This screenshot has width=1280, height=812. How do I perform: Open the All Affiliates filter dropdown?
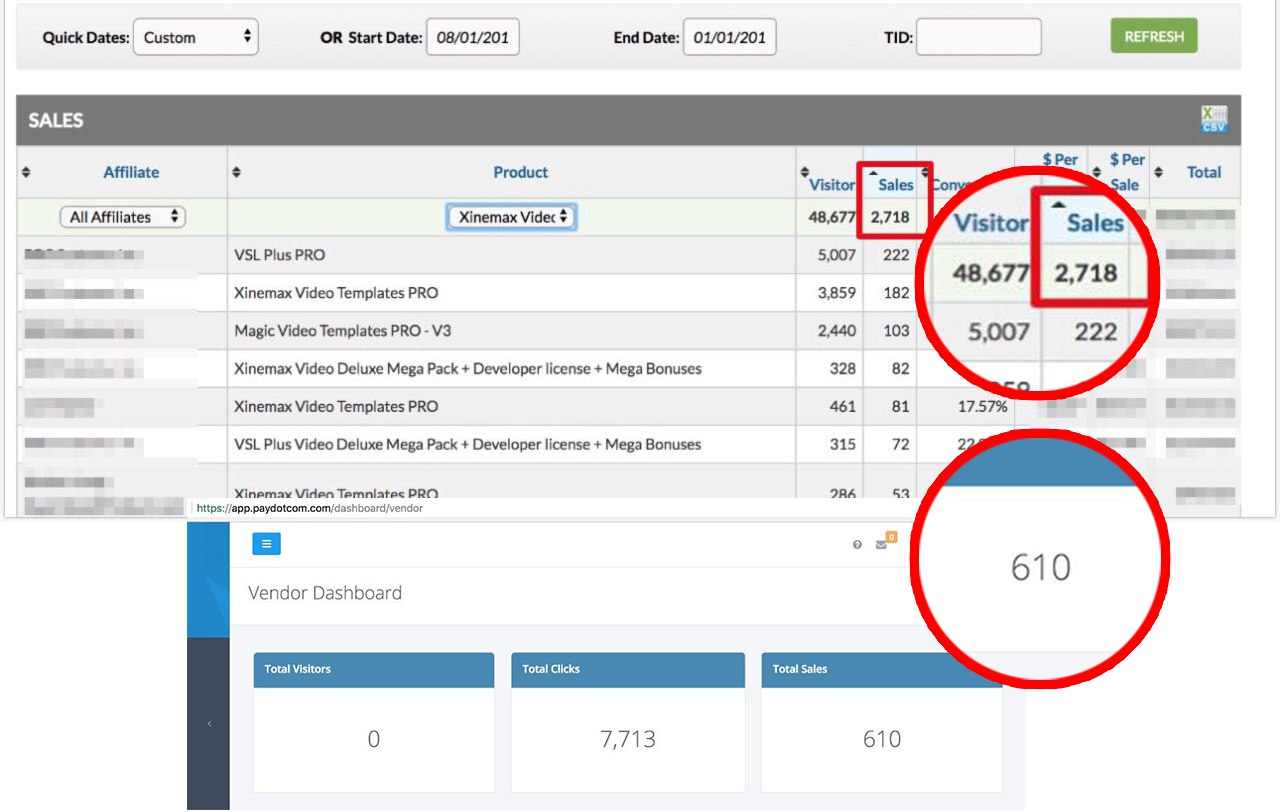(x=123, y=217)
